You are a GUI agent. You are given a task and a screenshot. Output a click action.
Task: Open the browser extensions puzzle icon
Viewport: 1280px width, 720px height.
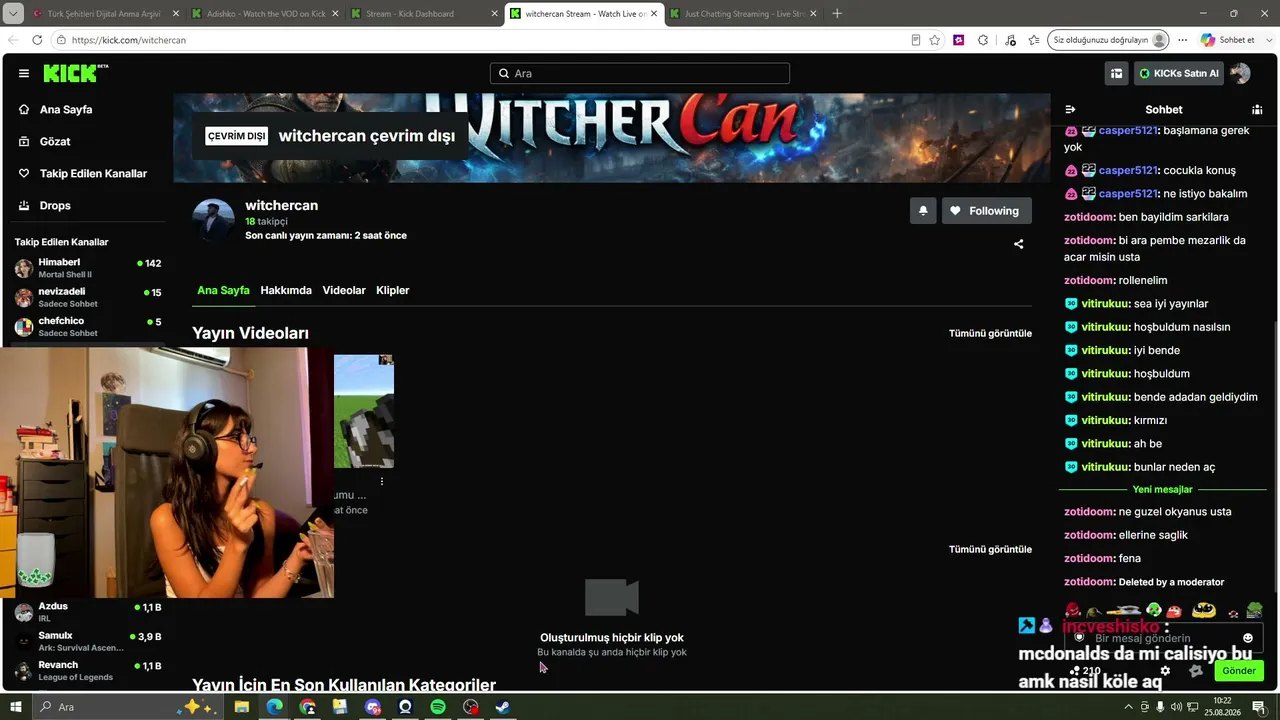[x=983, y=40]
